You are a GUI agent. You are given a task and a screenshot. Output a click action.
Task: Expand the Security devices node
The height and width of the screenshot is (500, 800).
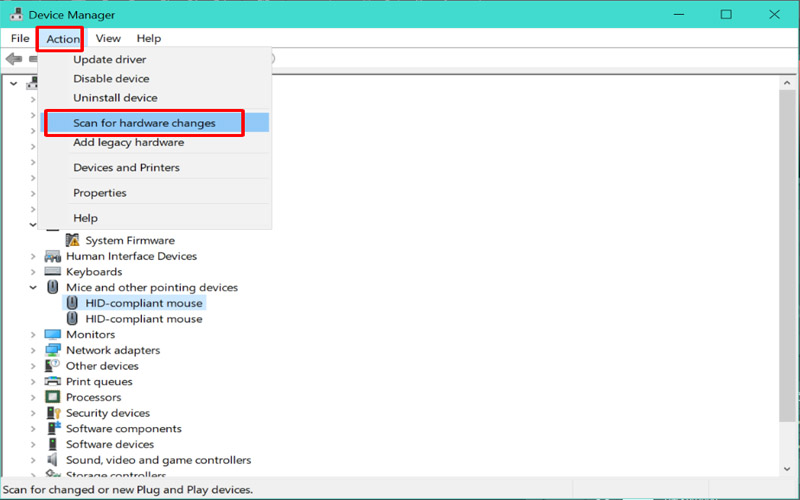(33, 413)
